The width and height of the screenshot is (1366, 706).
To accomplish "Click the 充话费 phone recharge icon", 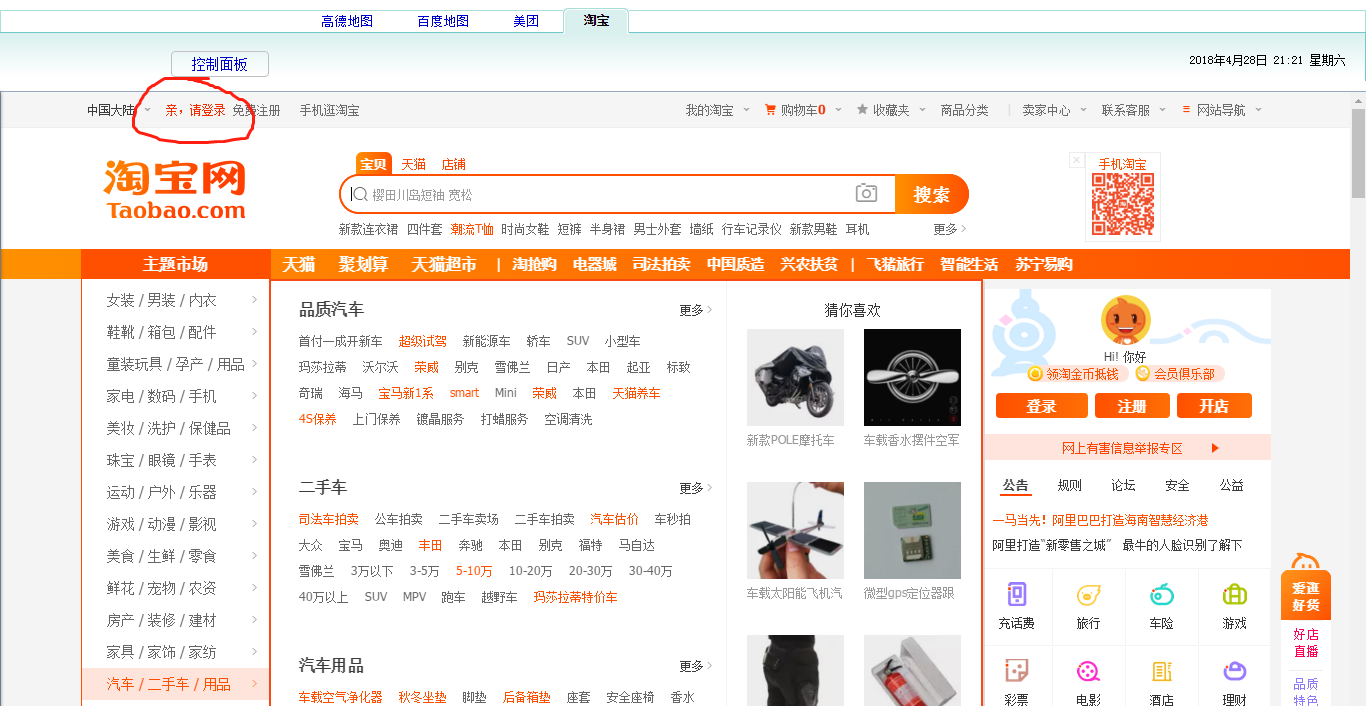I will point(1017,595).
